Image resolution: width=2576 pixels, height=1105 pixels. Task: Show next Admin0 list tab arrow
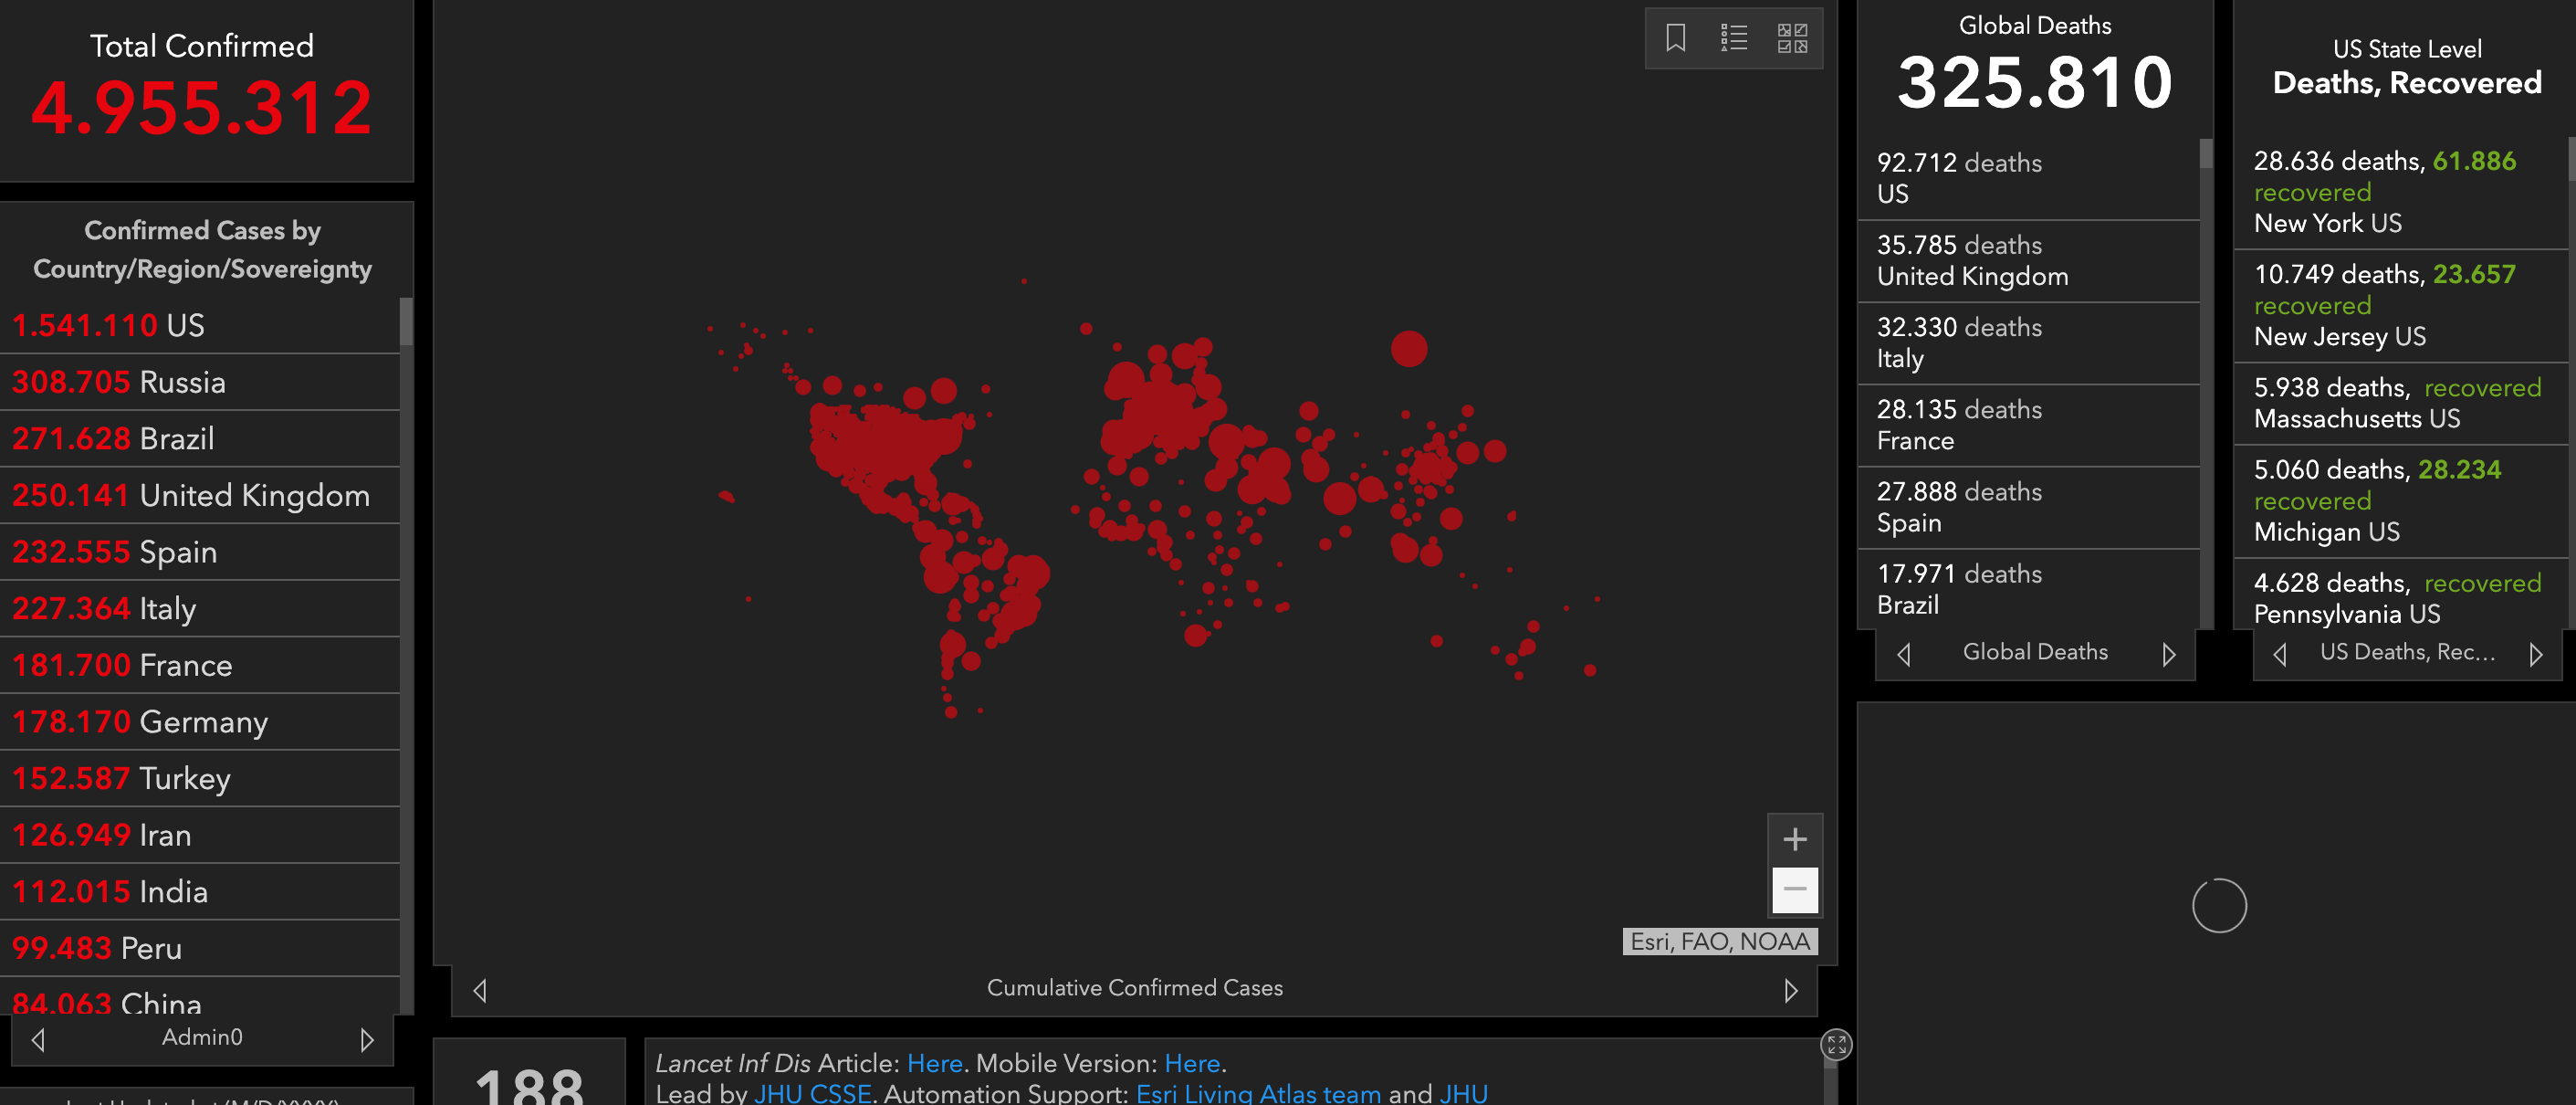(367, 1040)
